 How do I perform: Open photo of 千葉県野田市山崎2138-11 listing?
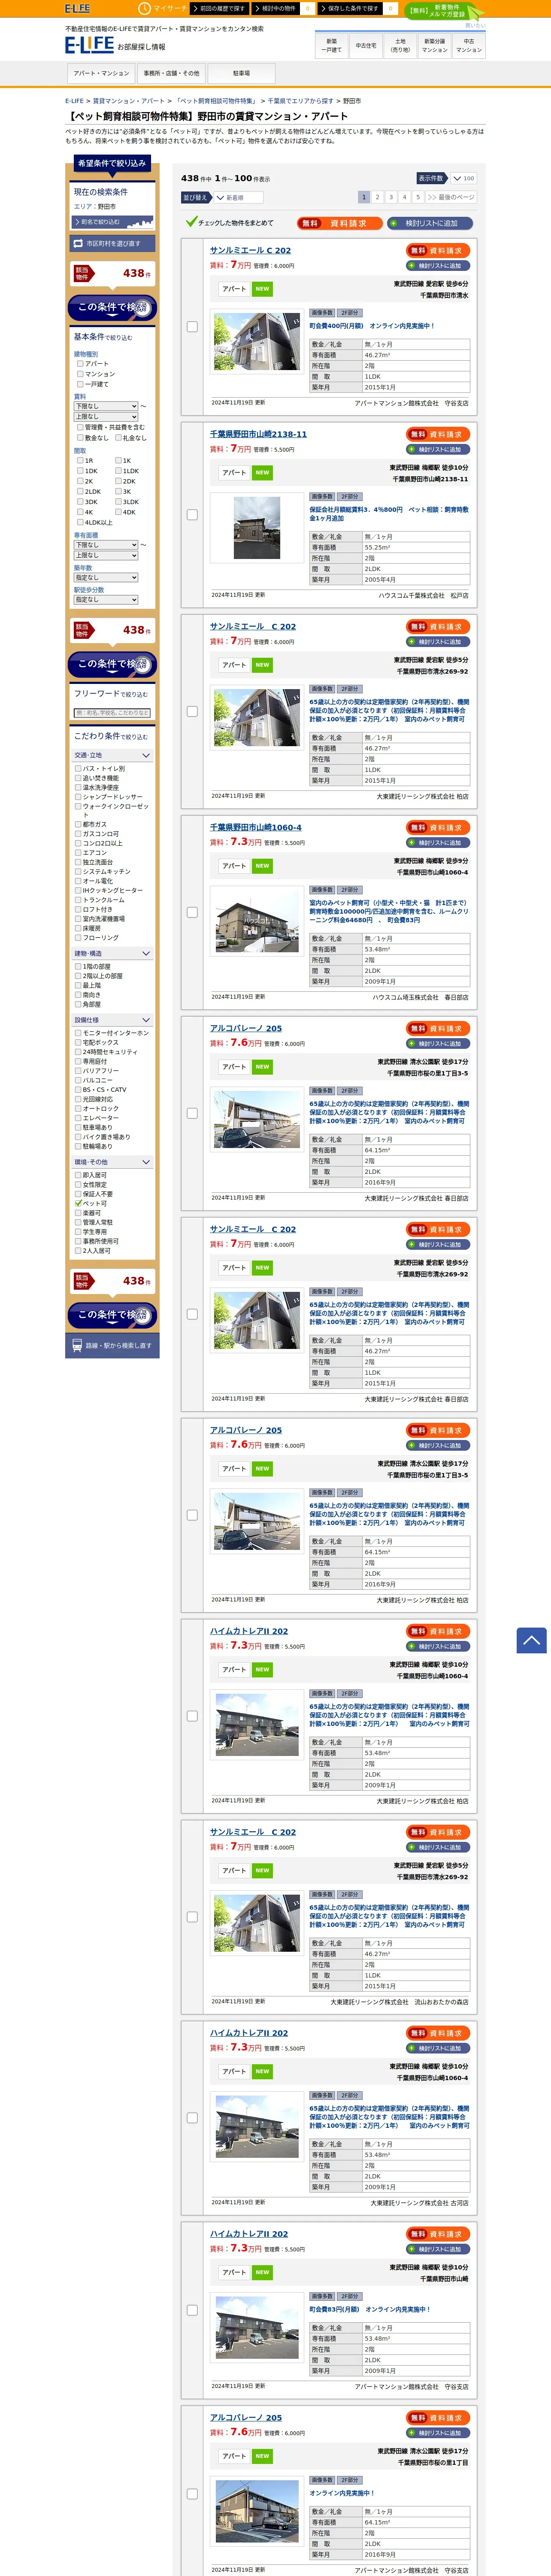coord(257,528)
